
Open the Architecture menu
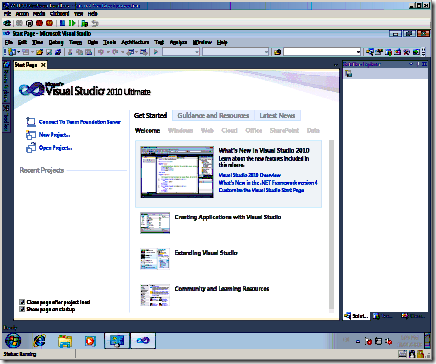click(135, 42)
